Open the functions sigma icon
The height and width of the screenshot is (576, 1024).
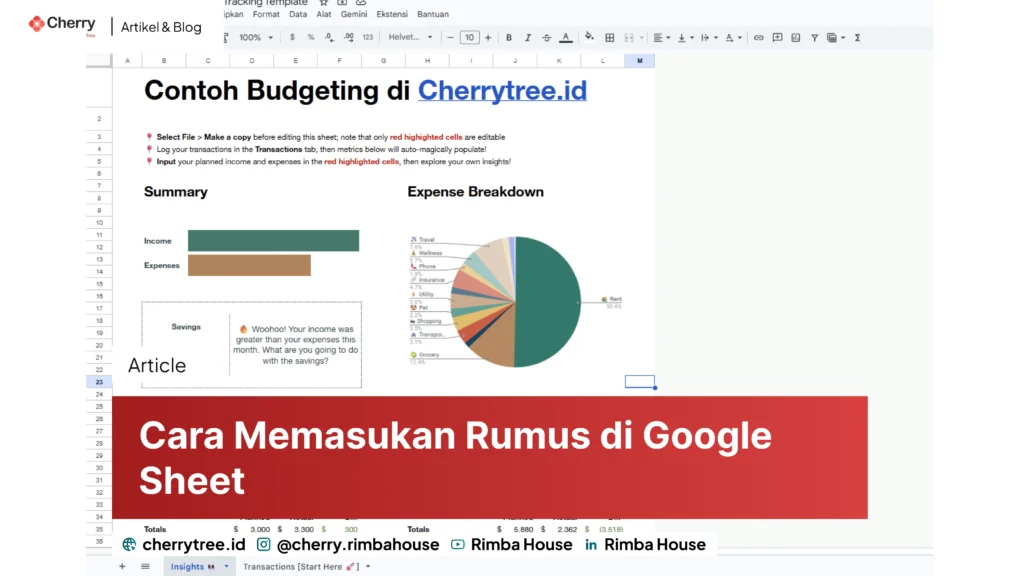[857, 37]
